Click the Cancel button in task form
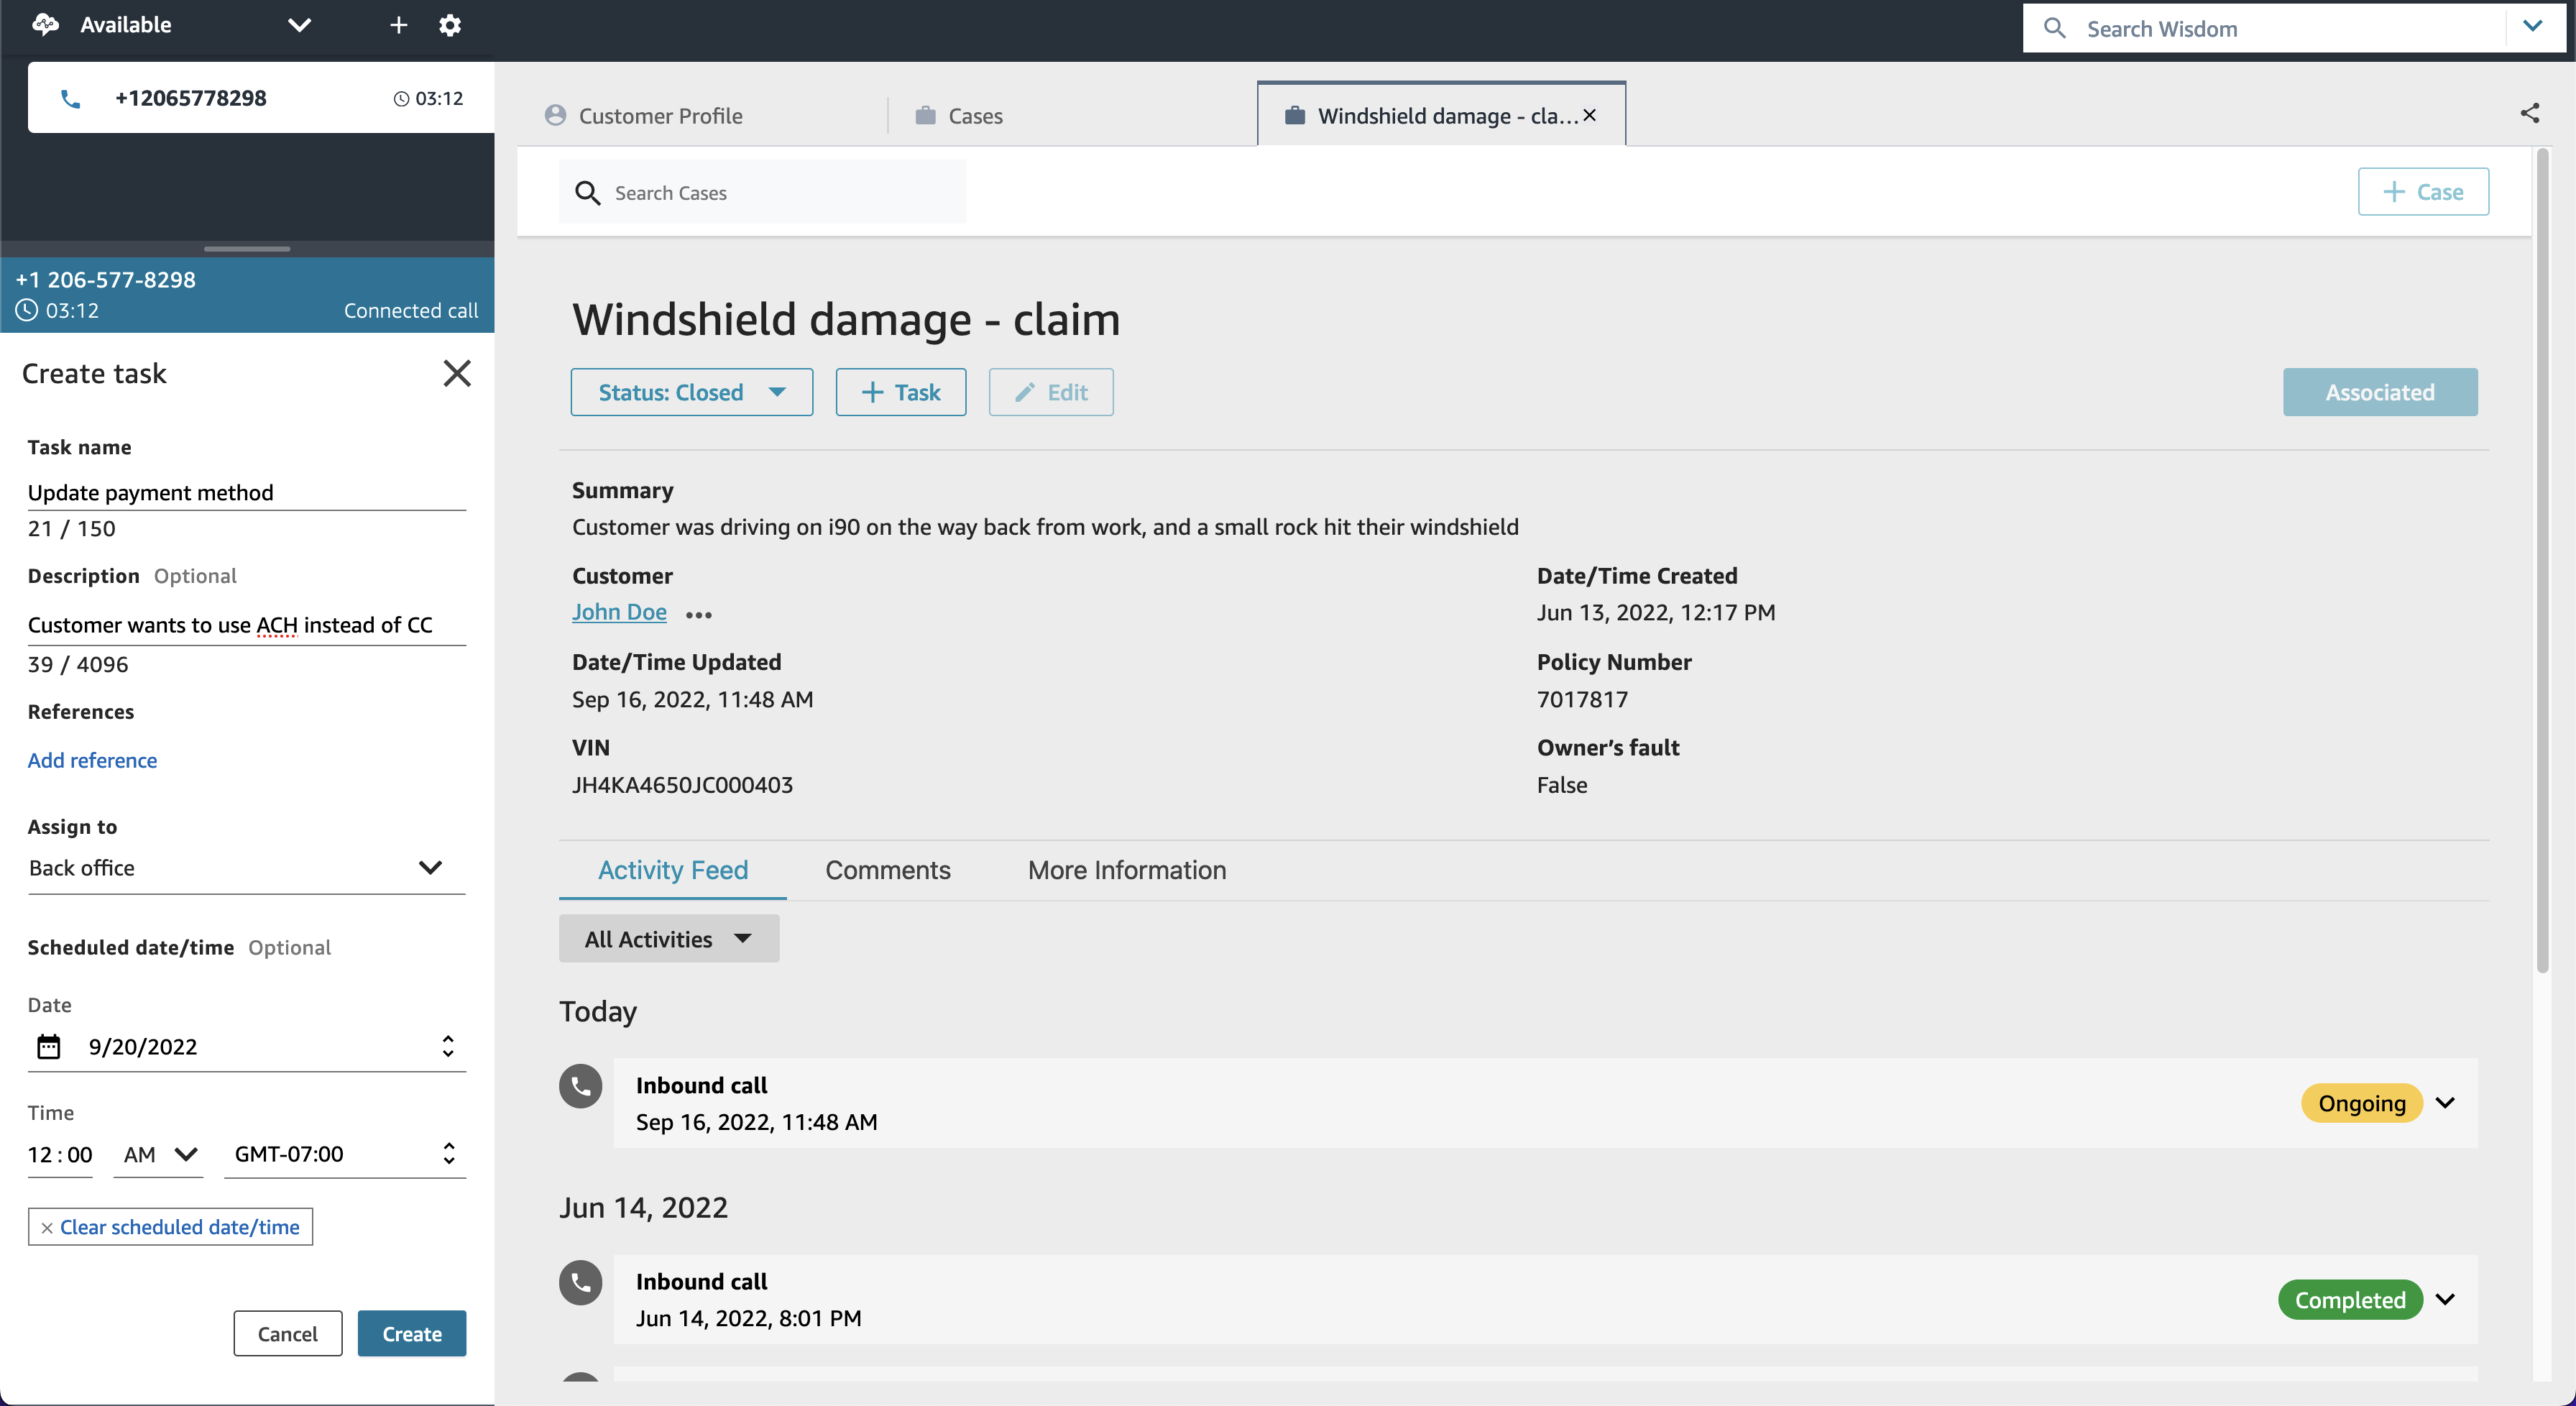2576x1406 pixels. 285,1333
